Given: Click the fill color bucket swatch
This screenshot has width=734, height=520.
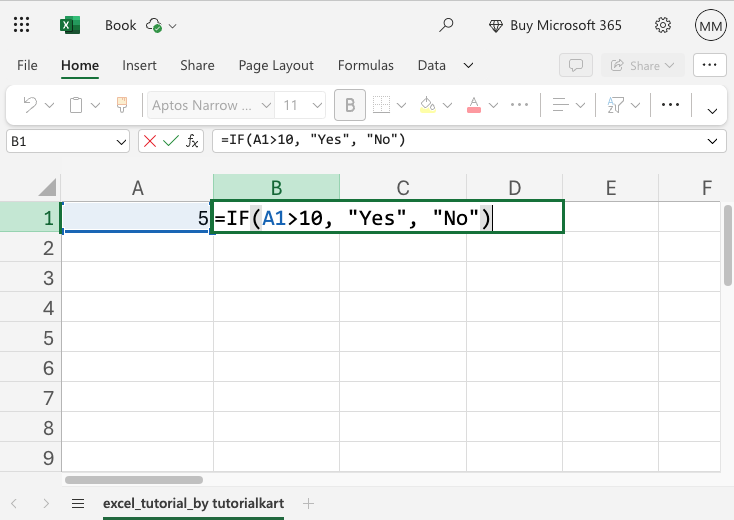Looking at the screenshot, I should click(x=427, y=105).
